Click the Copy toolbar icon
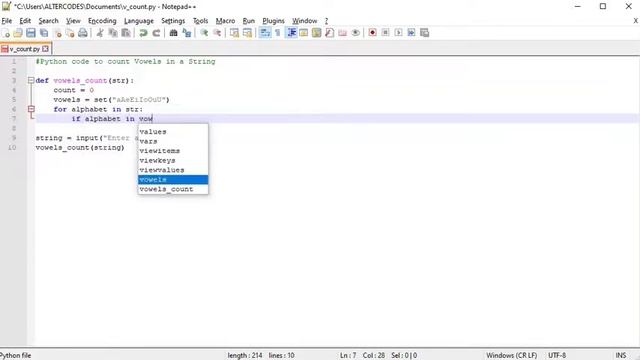 coord(113,33)
